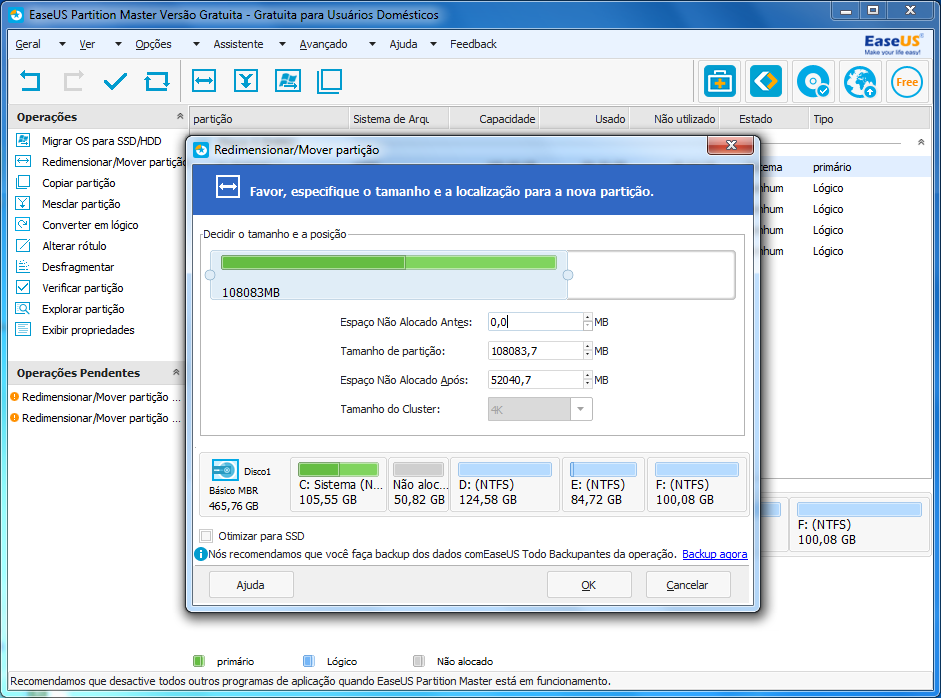Open the Assistente menu
The image size is (941, 698).
(238, 44)
